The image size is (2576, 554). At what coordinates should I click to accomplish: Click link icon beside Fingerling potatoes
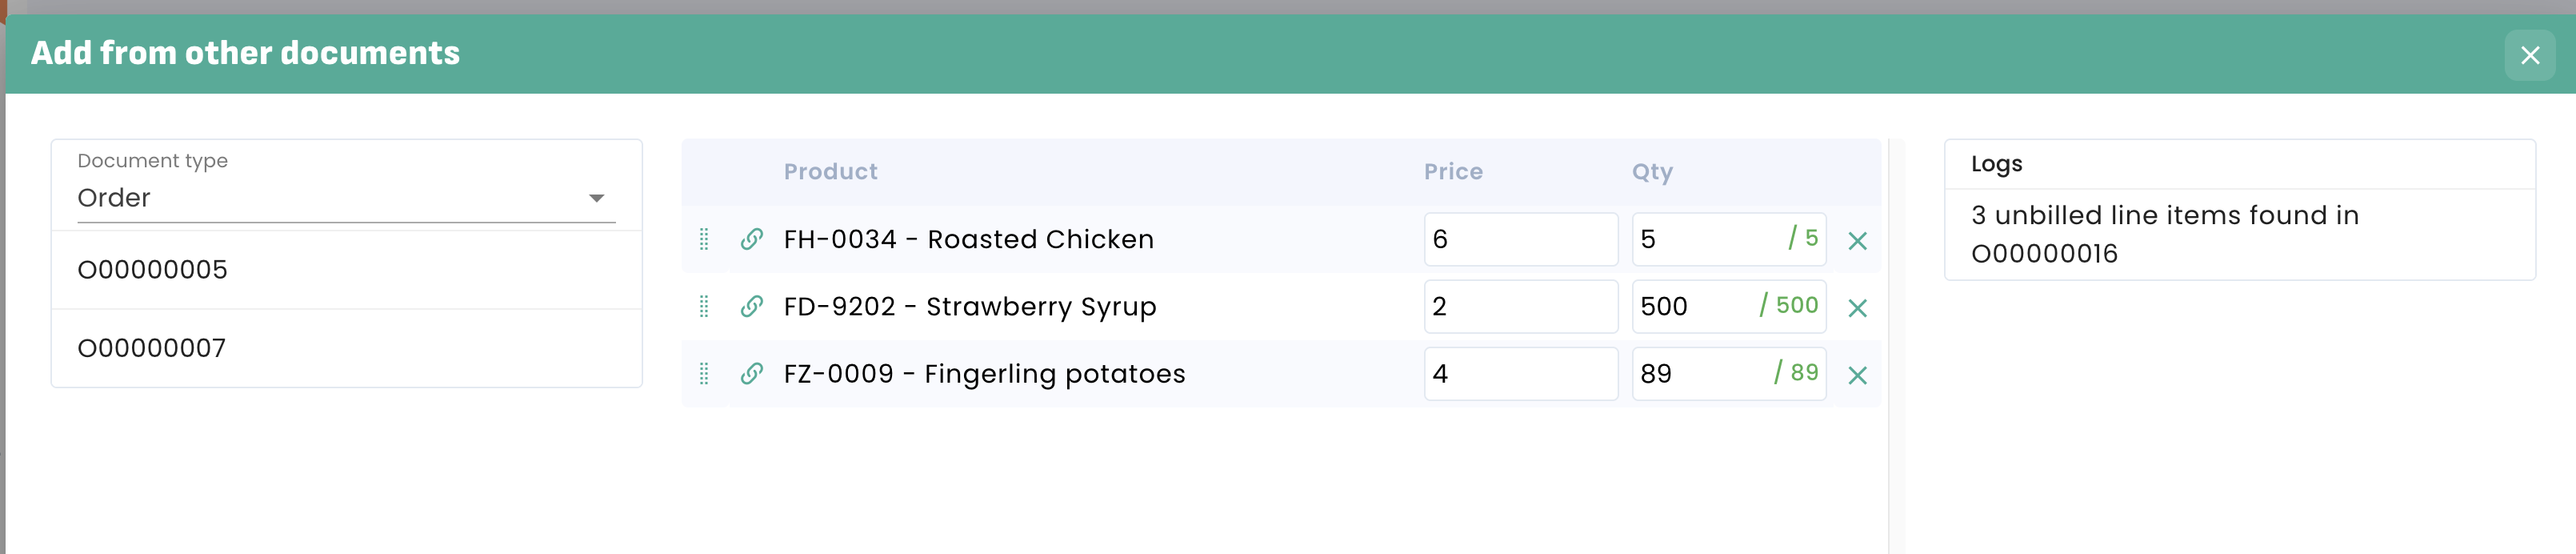tap(752, 374)
